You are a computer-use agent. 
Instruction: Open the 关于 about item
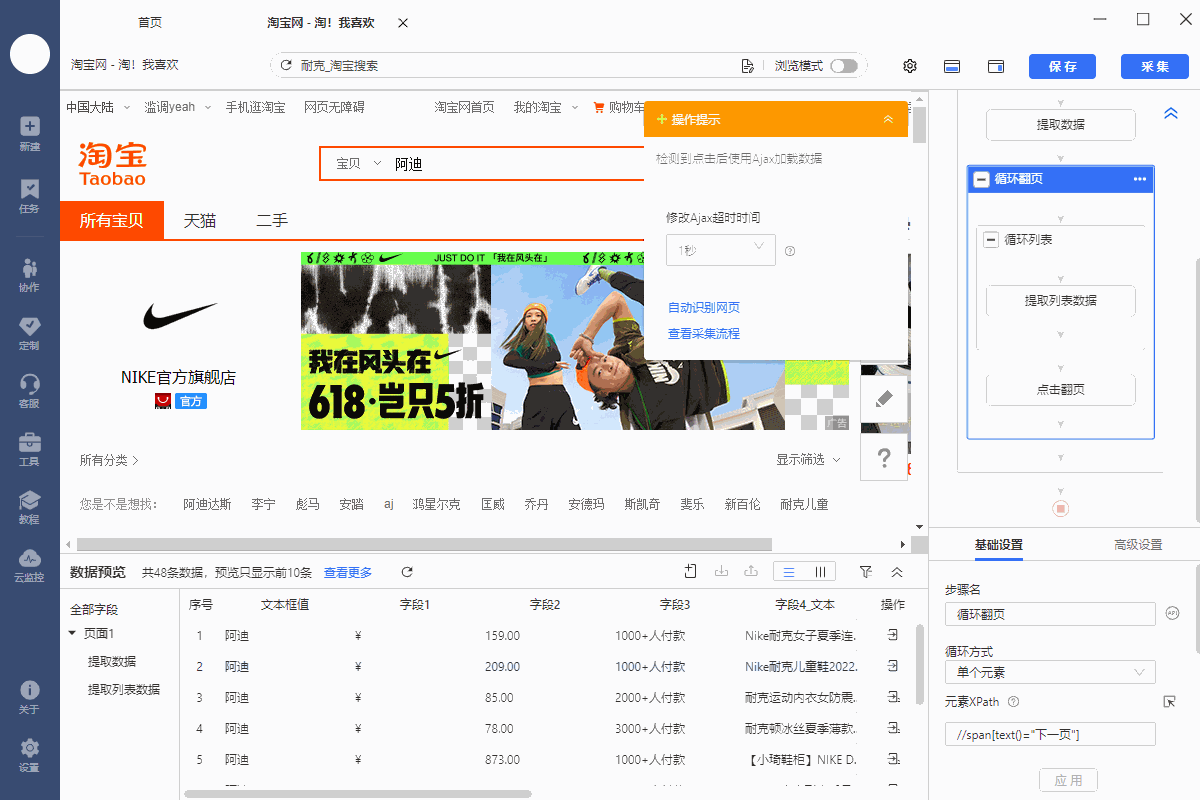tap(29, 696)
